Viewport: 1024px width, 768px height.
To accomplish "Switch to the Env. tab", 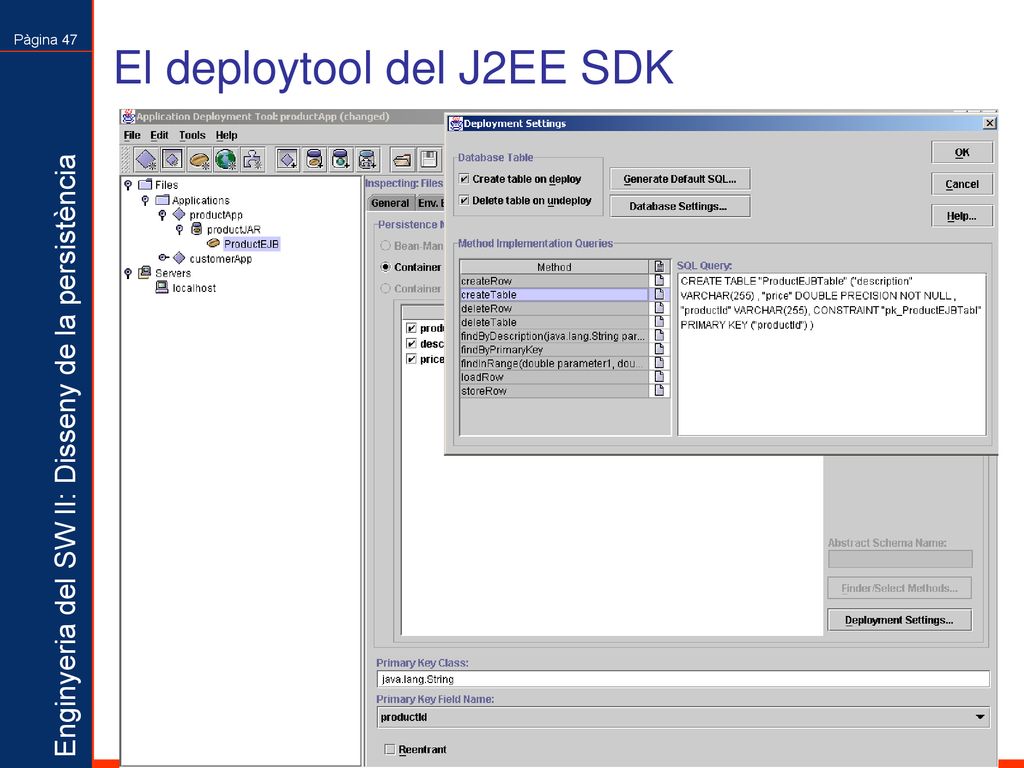I will (430, 203).
